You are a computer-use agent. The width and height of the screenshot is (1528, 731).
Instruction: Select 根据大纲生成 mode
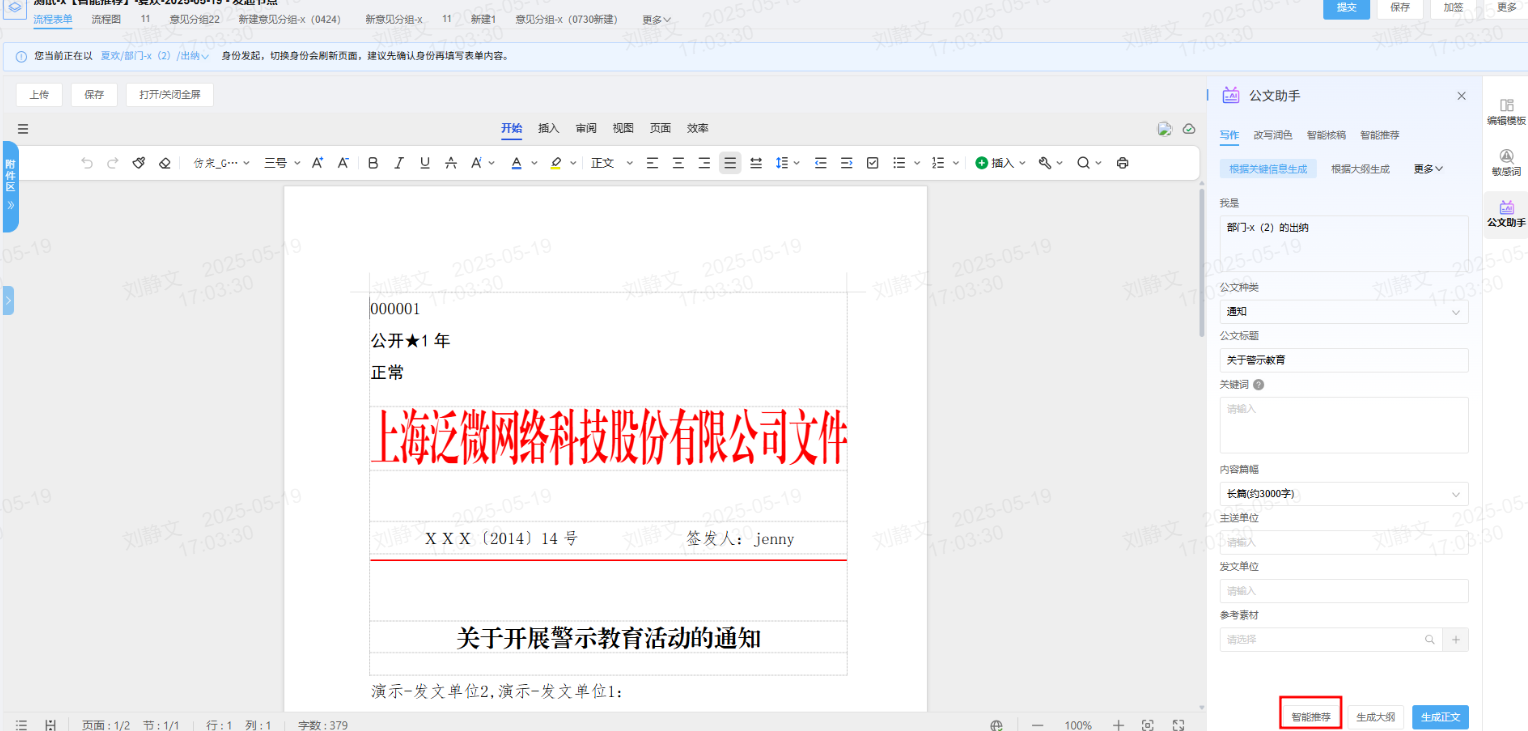[x=1360, y=169]
